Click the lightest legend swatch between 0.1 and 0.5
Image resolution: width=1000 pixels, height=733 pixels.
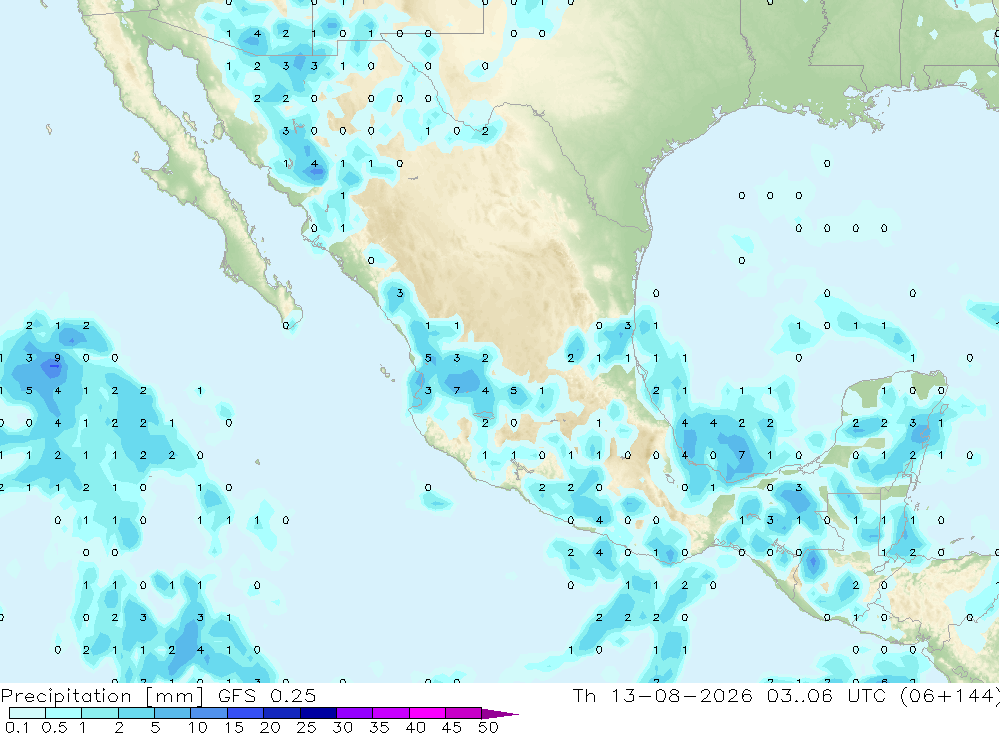tap(27, 713)
